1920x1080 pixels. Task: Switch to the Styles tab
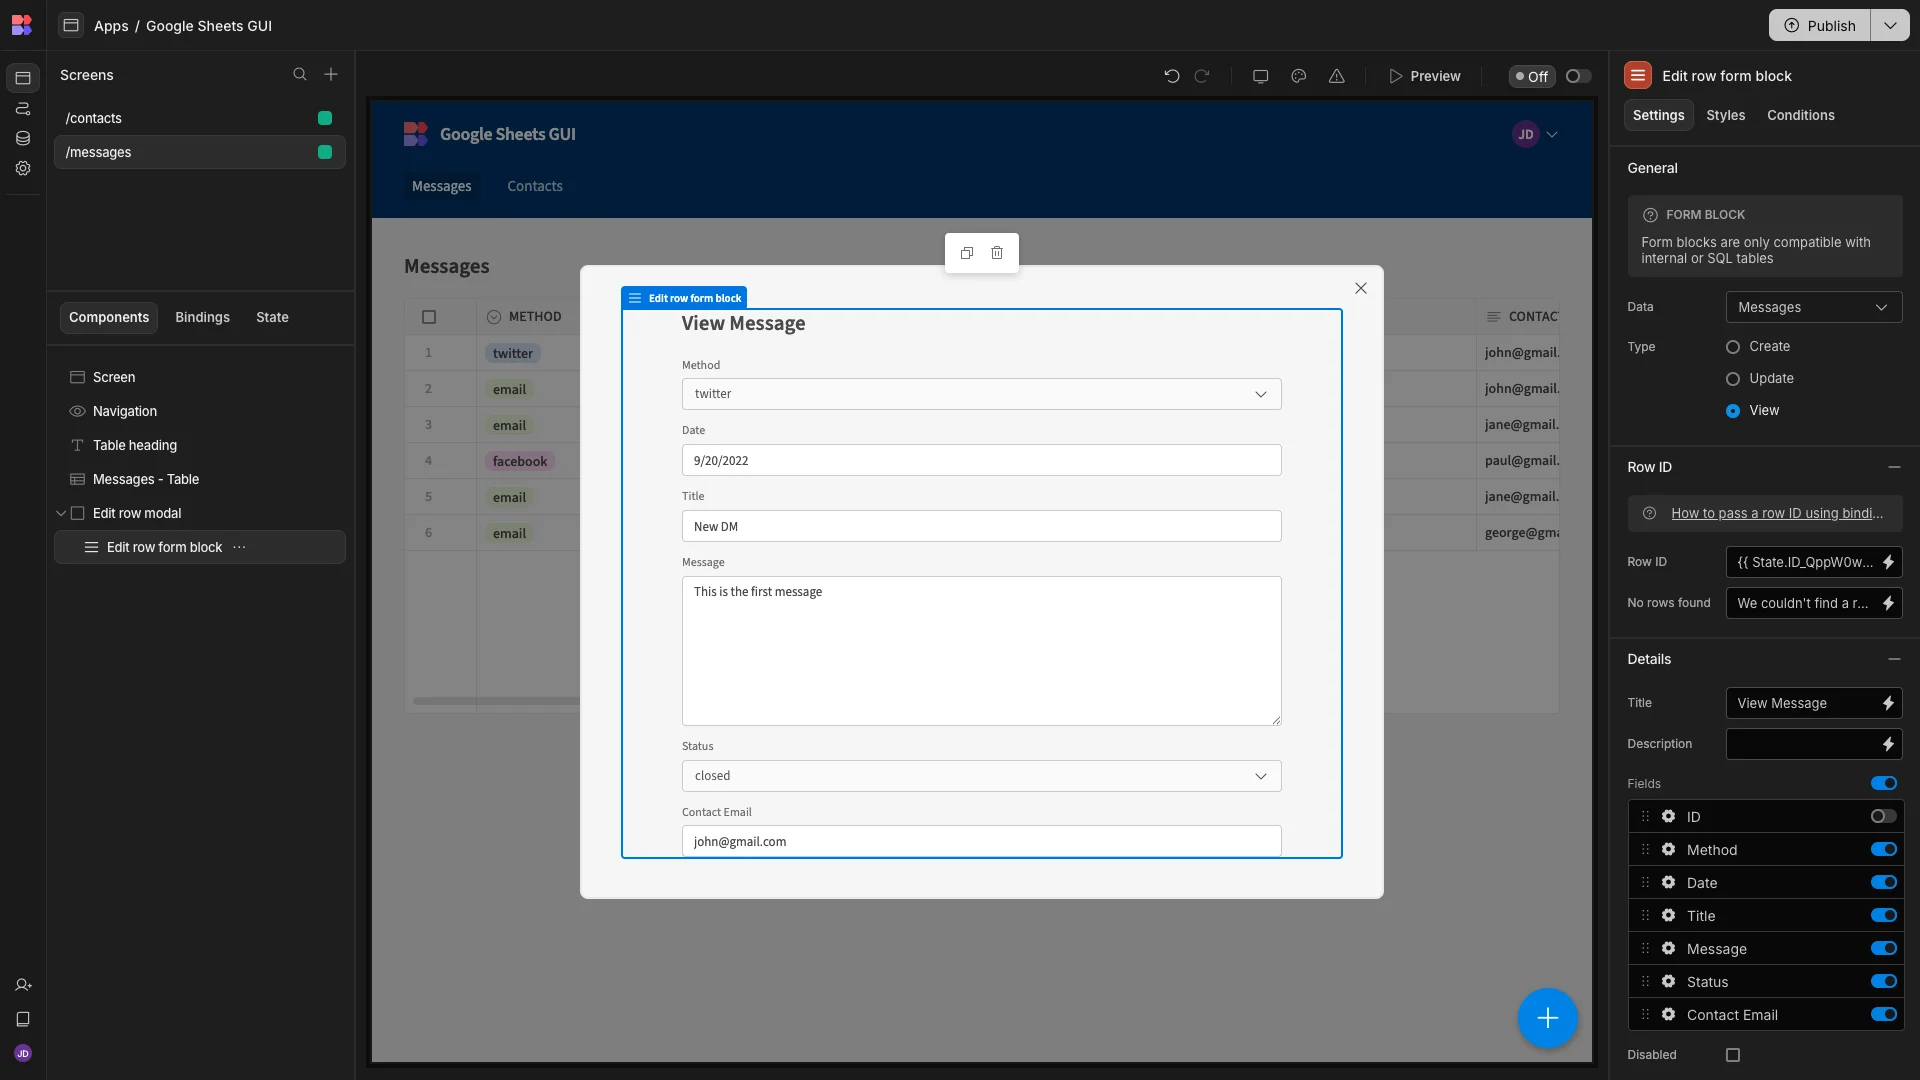1725,115
